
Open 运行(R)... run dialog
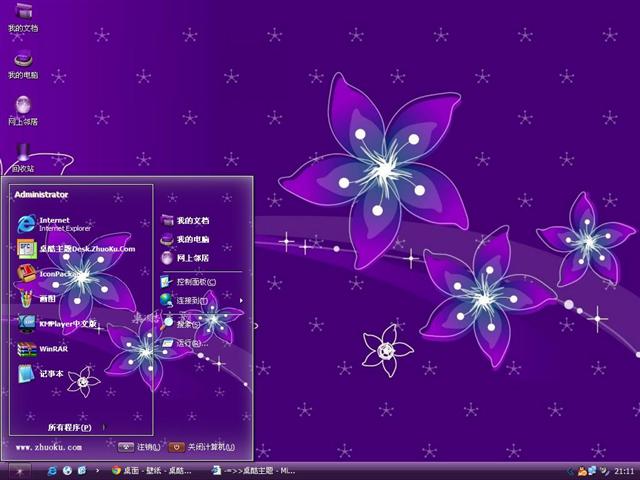click(185, 343)
